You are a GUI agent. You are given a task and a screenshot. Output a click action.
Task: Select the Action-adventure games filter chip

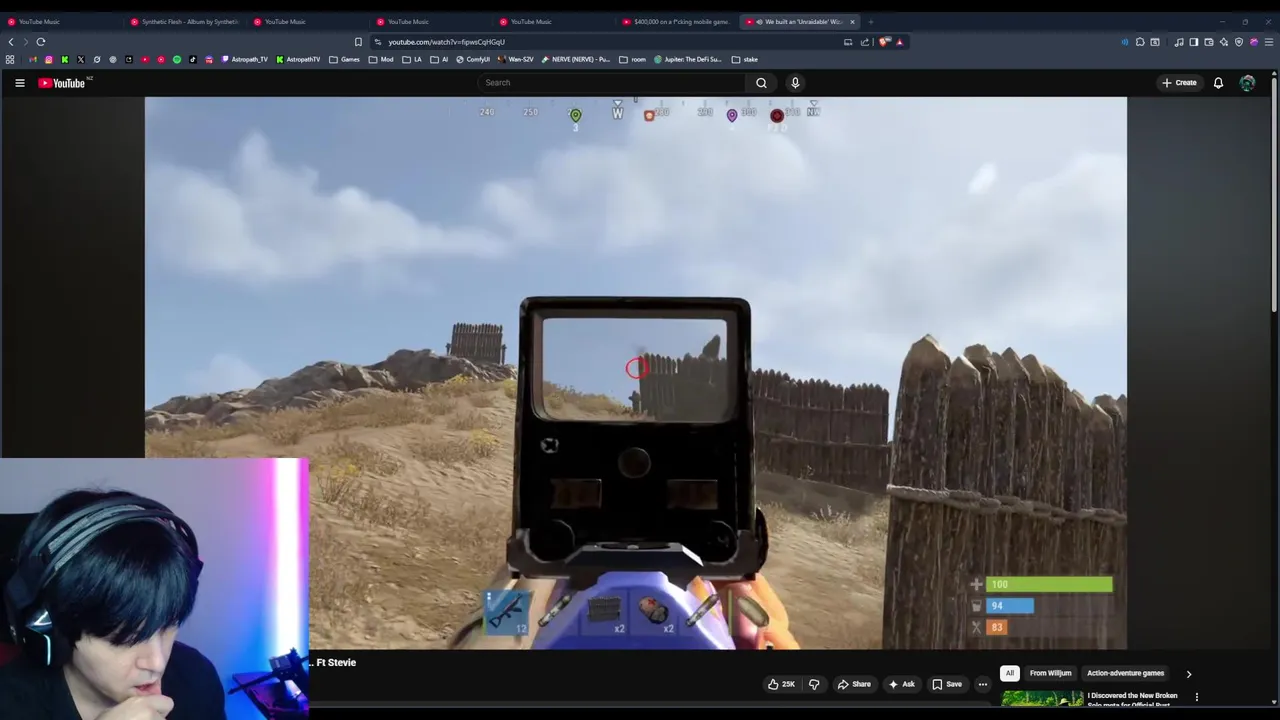[x=1125, y=673]
